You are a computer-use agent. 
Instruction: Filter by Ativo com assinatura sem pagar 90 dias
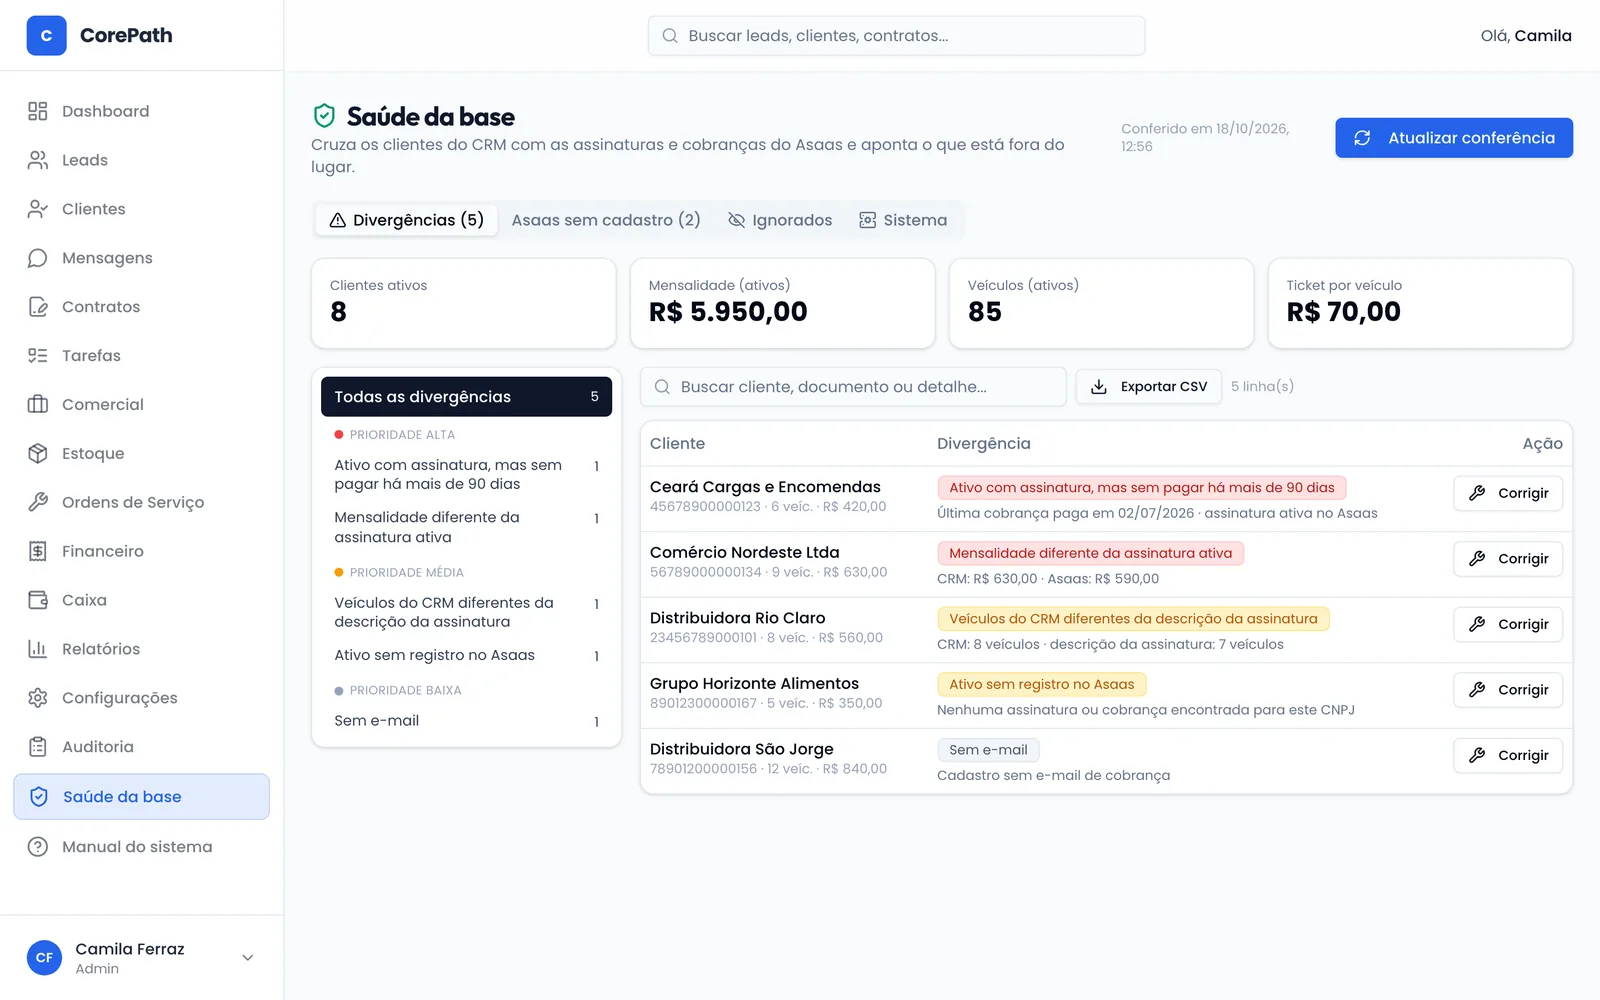[466, 475]
